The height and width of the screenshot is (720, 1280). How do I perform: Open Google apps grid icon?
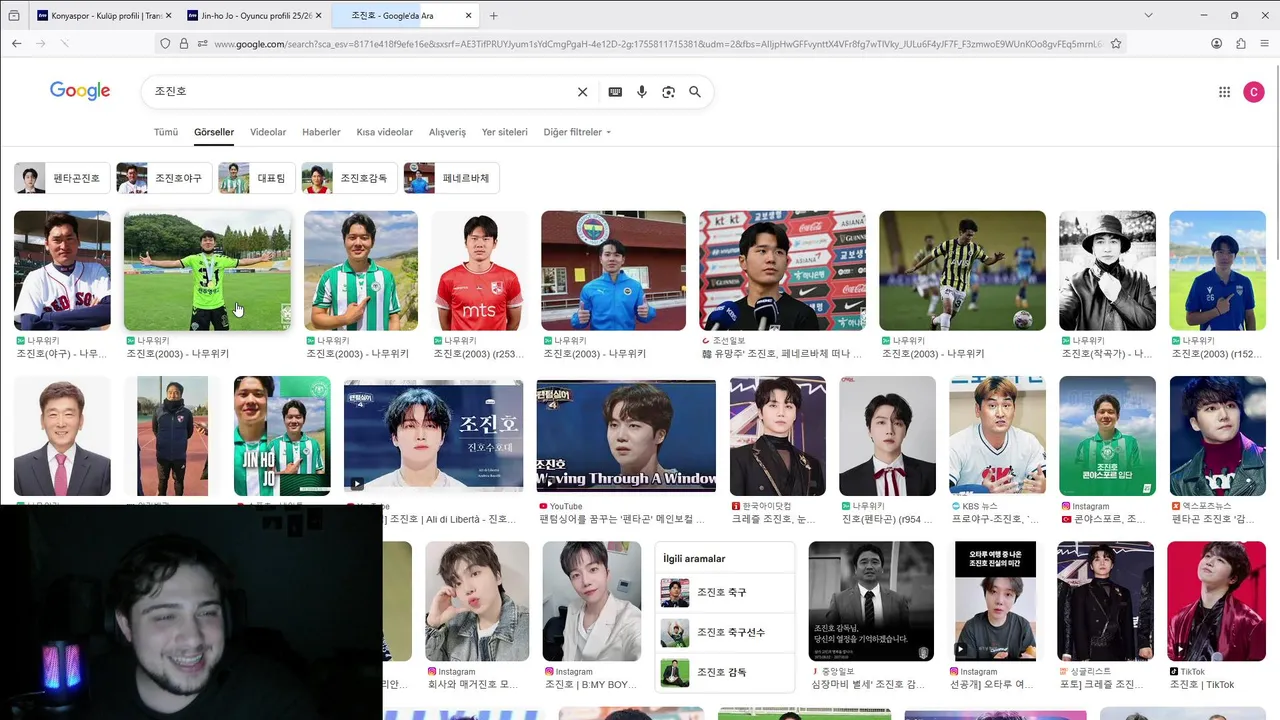point(1224,92)
